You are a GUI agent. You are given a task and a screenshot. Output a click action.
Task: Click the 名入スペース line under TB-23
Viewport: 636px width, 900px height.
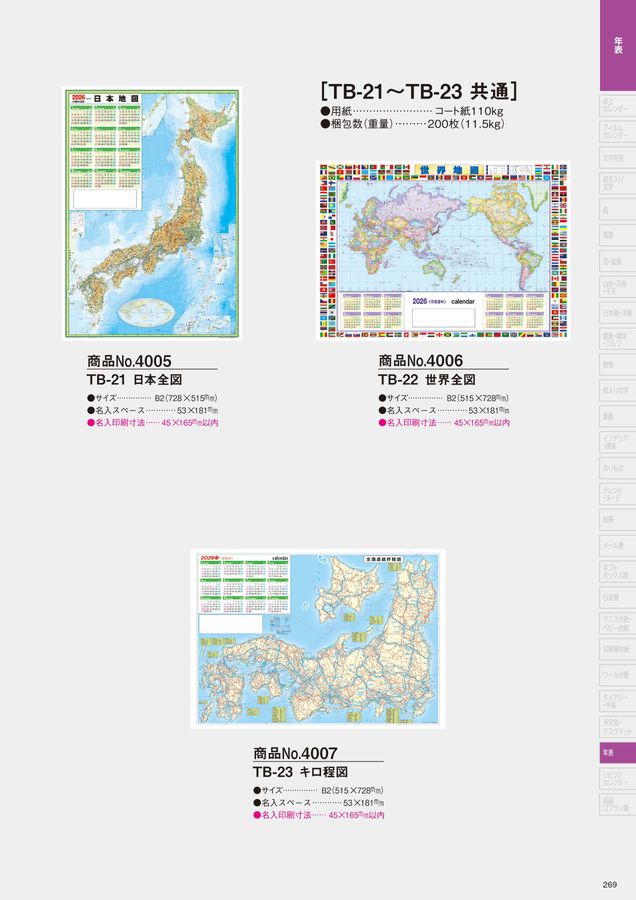click(x=319, y=803)
